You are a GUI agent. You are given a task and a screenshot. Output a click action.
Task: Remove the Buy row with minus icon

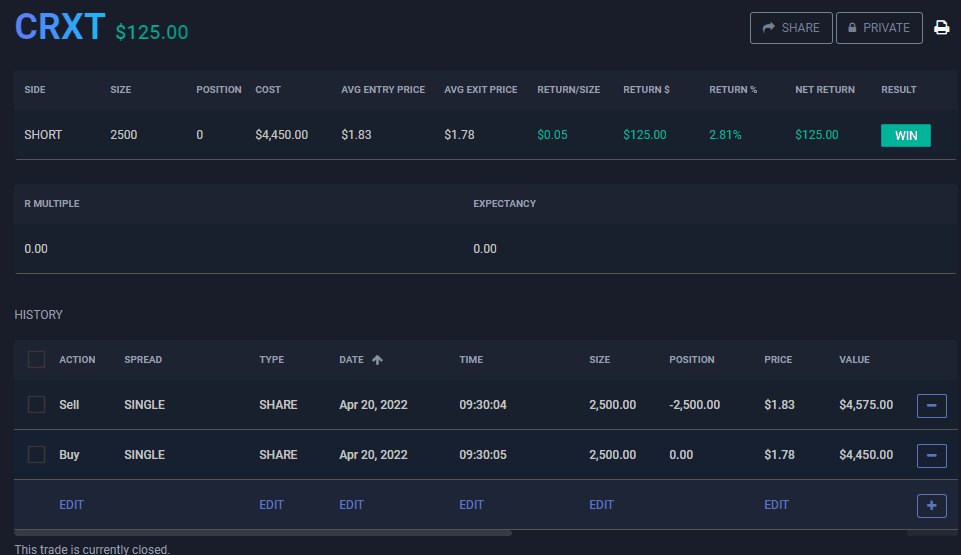click(x=931, y=455)
